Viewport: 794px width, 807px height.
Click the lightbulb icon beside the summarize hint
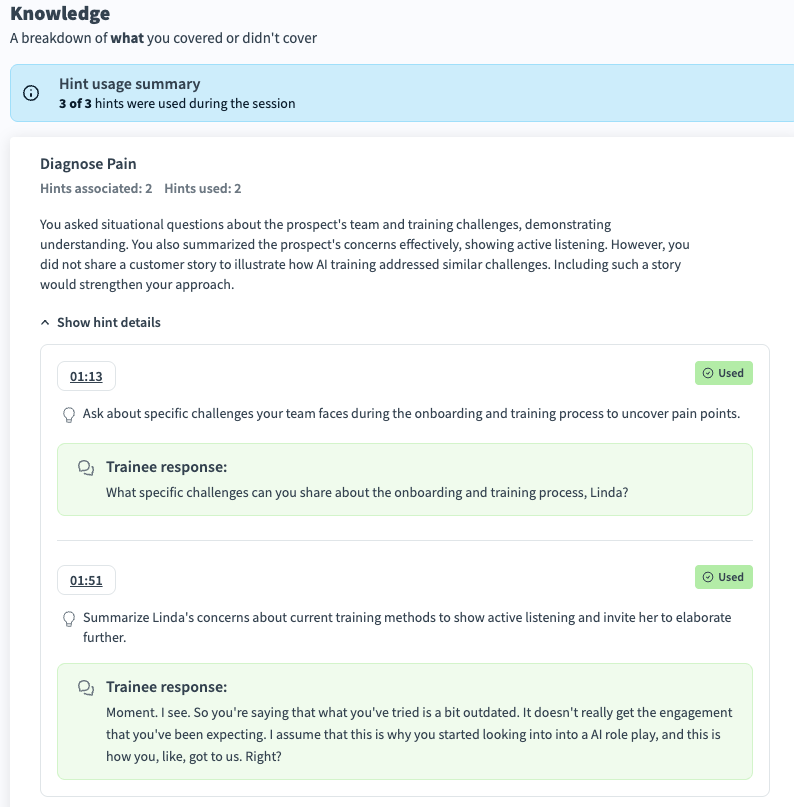click(69, 618)
